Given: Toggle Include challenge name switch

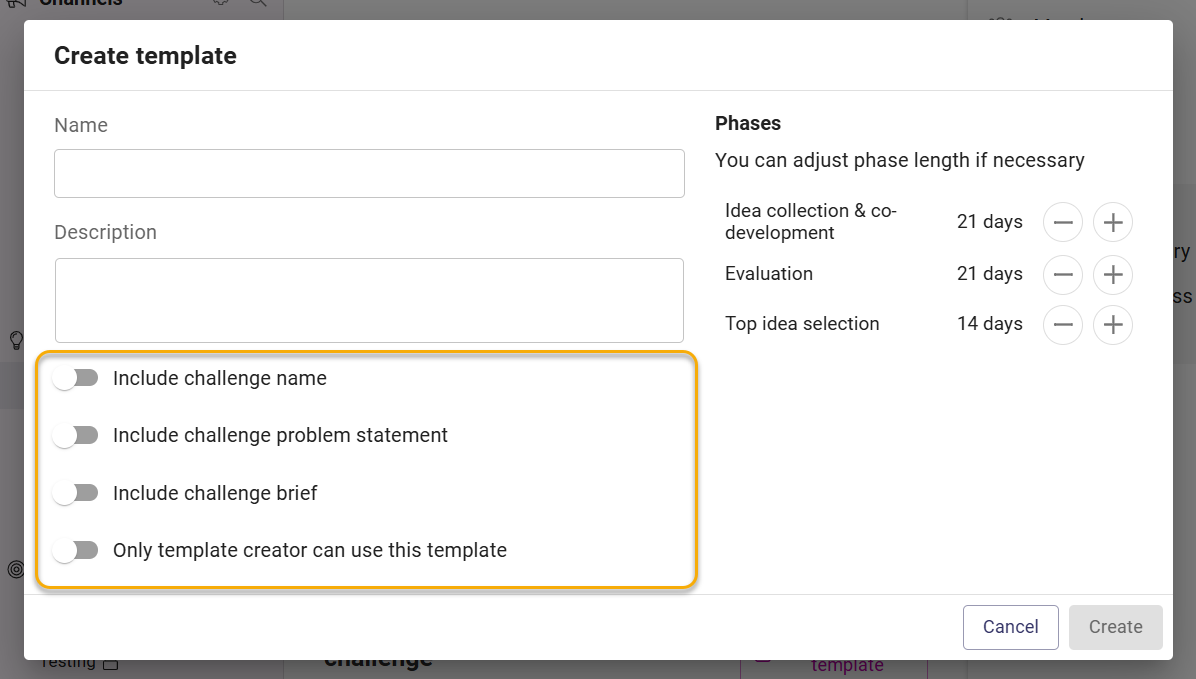Looking at the screenshot, I should tap(76, 378).
